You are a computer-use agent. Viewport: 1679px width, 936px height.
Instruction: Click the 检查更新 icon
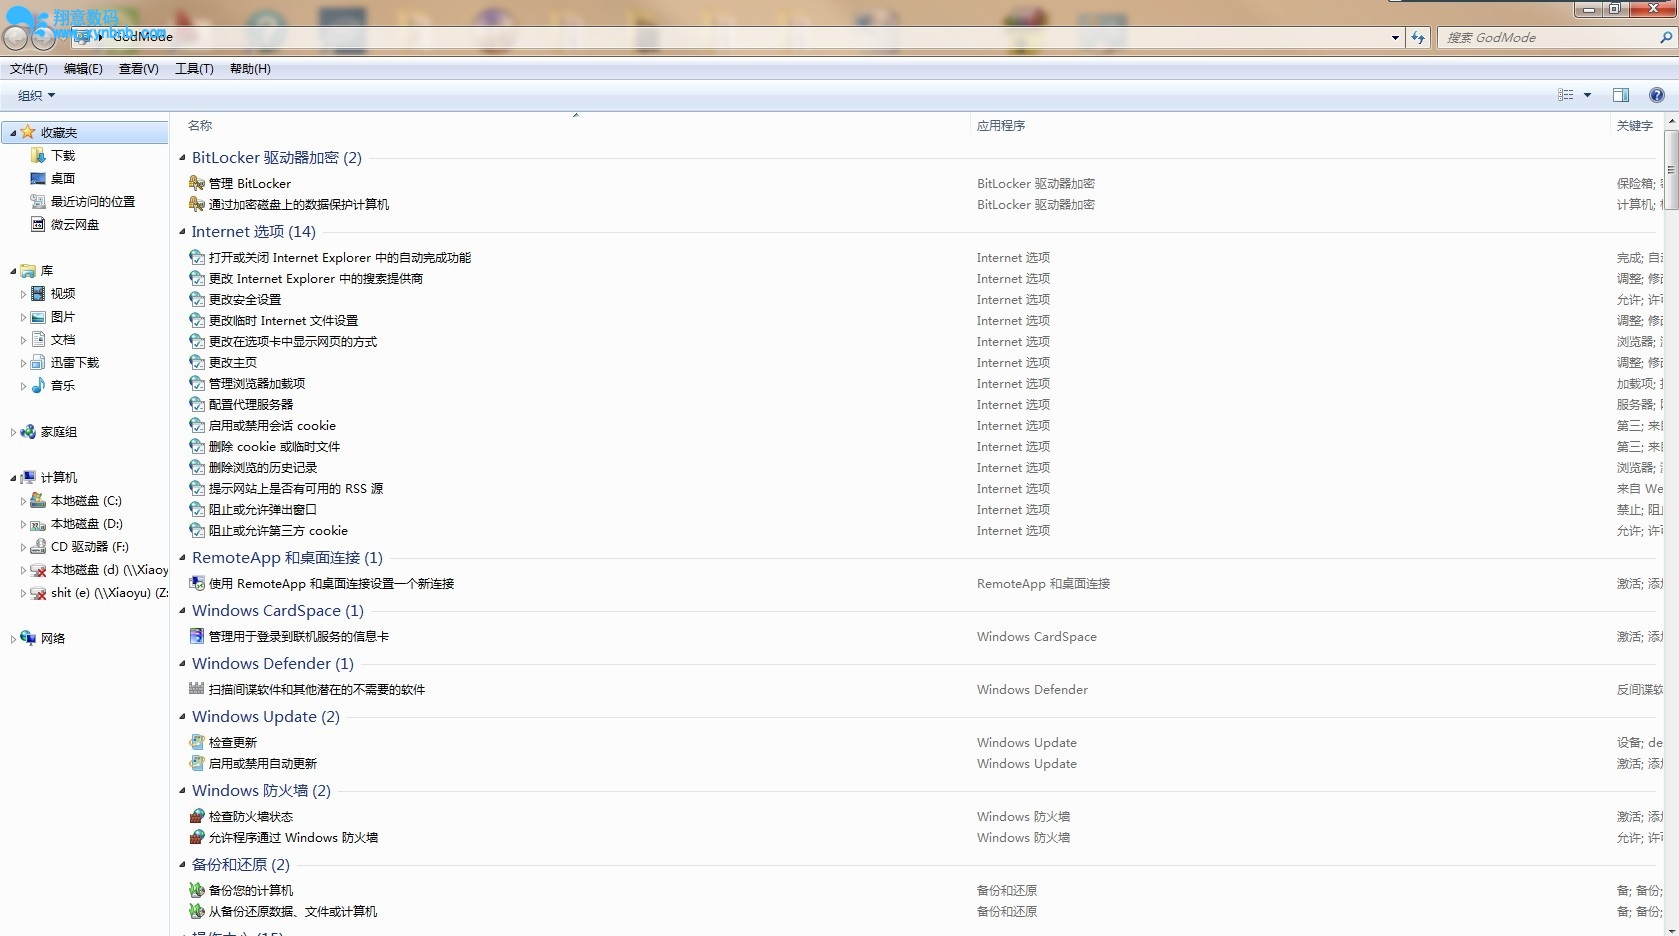(x=197, y=742)
